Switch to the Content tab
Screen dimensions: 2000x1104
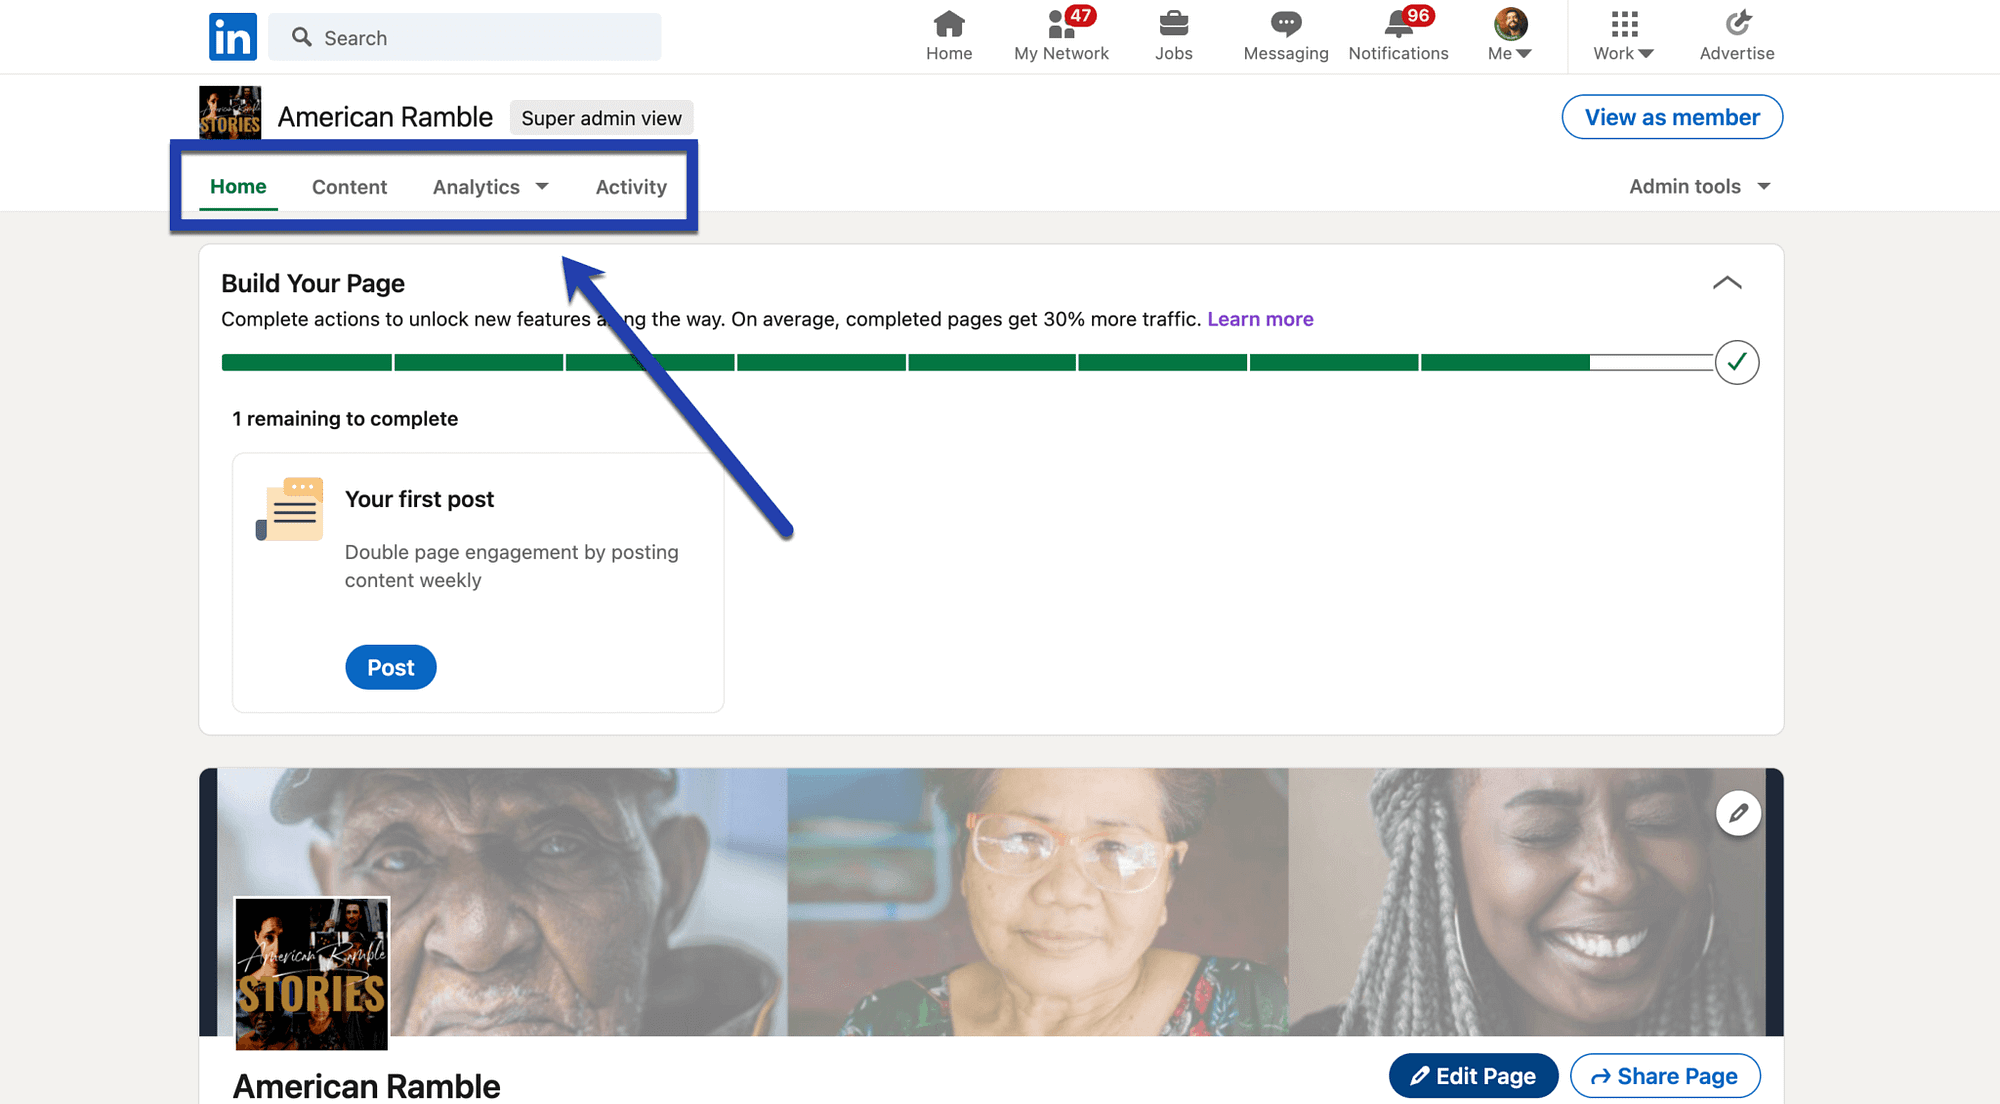(x=349, y=186)
